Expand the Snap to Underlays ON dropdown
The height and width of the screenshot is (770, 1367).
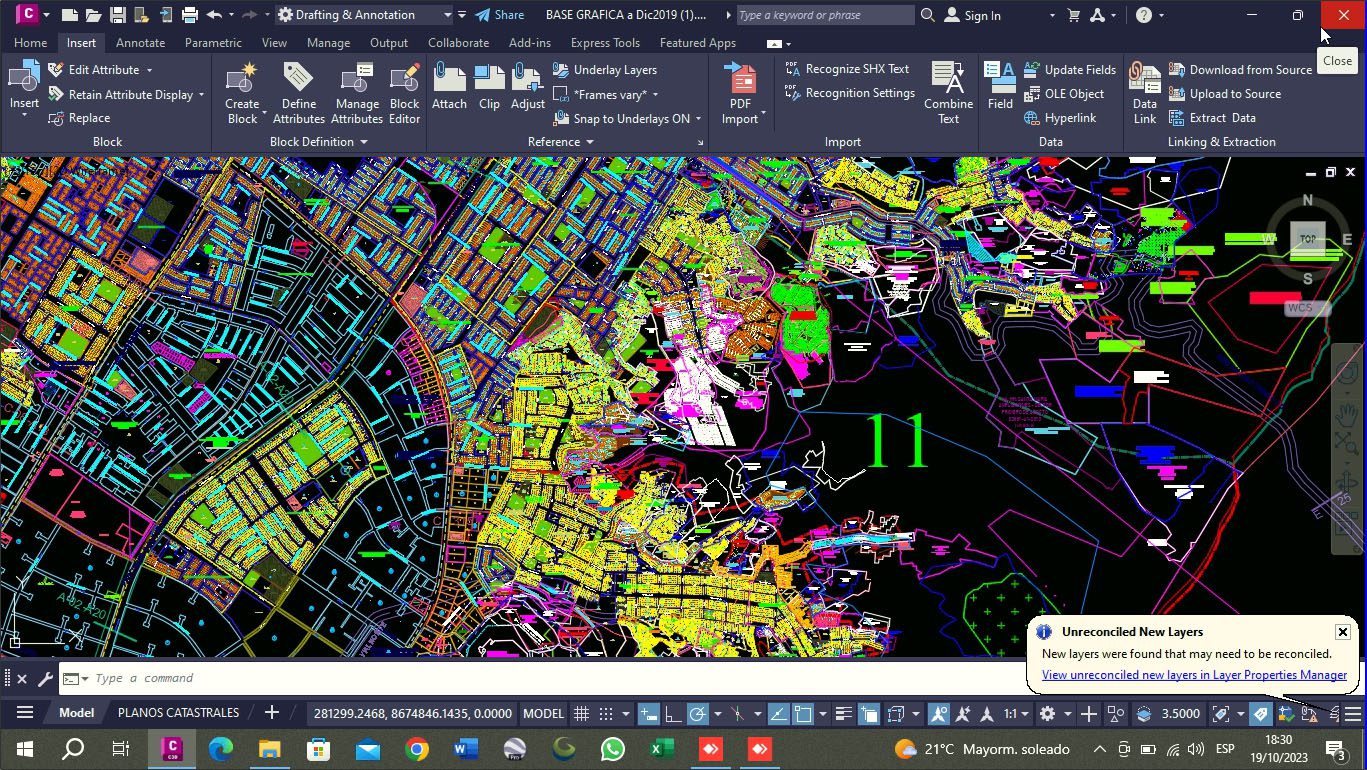tap(698, 119)
